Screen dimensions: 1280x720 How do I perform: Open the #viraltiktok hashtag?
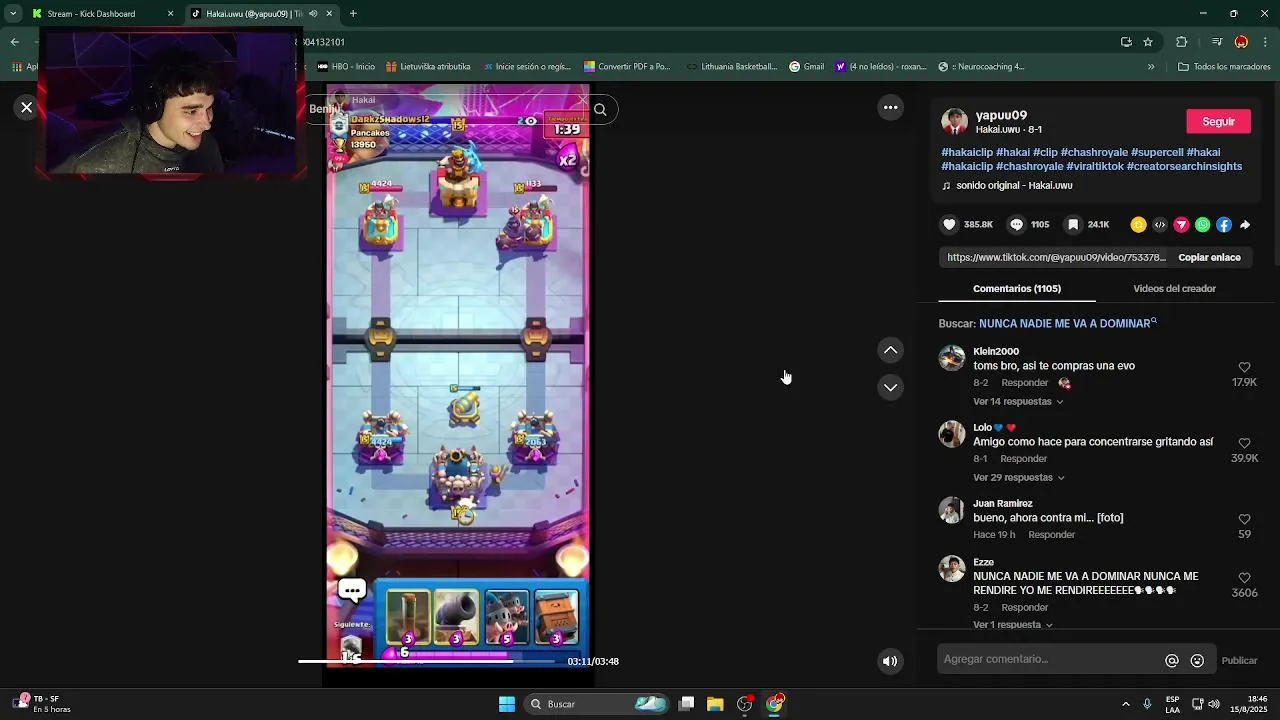[x=1094, y=166]
